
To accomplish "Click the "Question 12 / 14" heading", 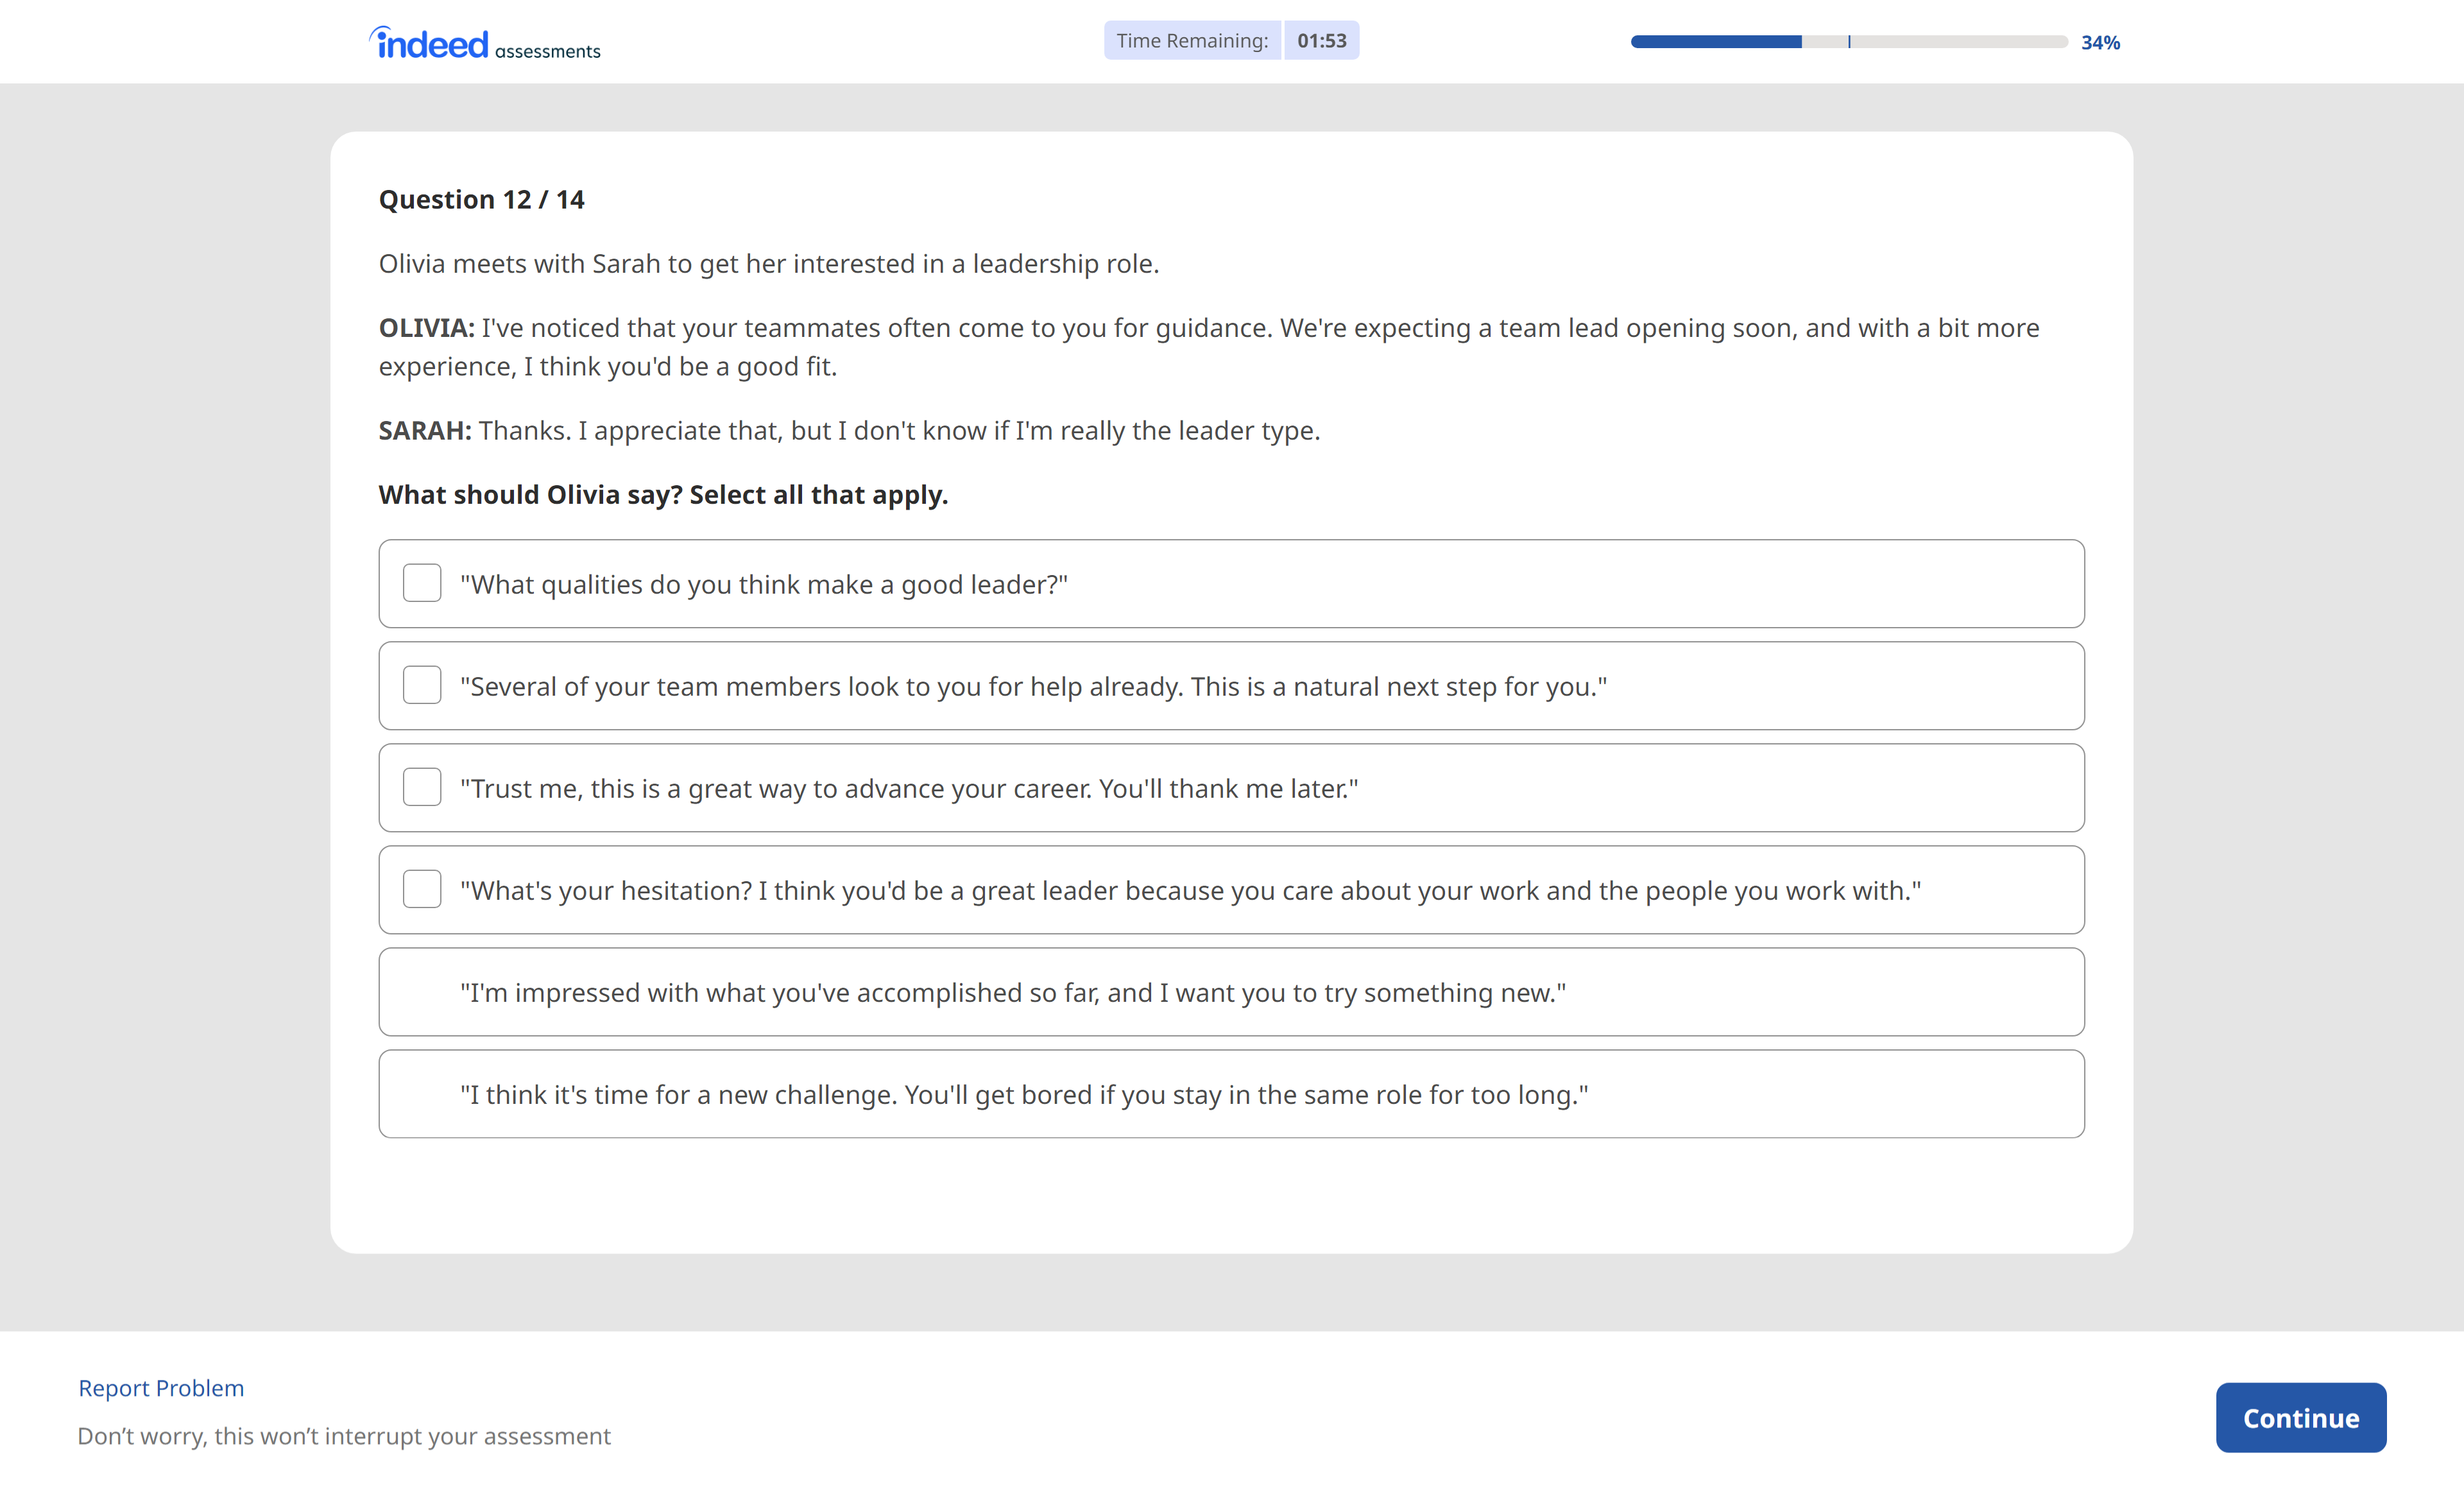I will tap(481, 199).
